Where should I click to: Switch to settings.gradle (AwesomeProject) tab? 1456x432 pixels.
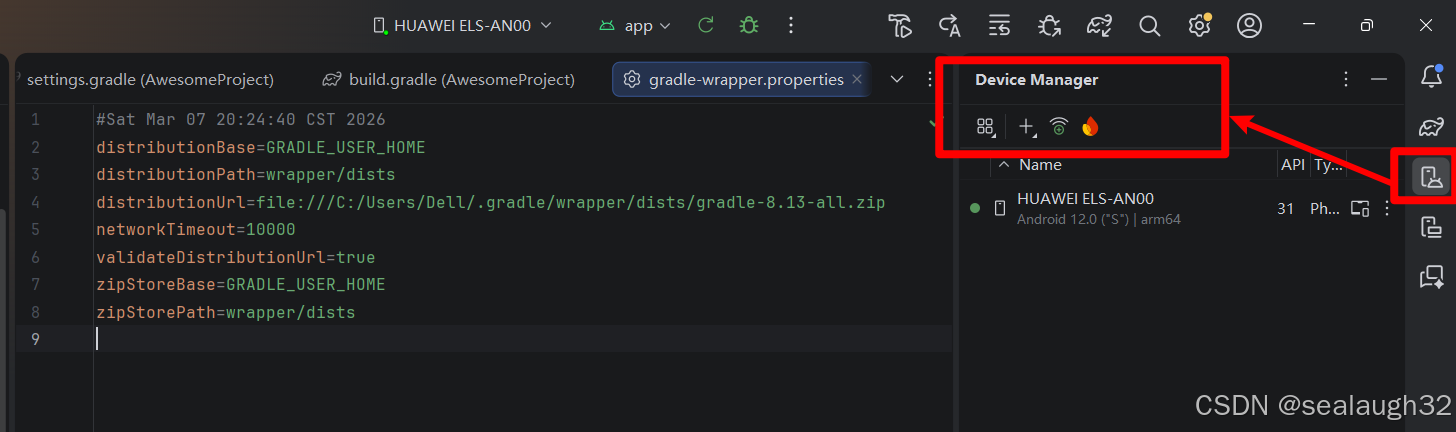[150, 79]
